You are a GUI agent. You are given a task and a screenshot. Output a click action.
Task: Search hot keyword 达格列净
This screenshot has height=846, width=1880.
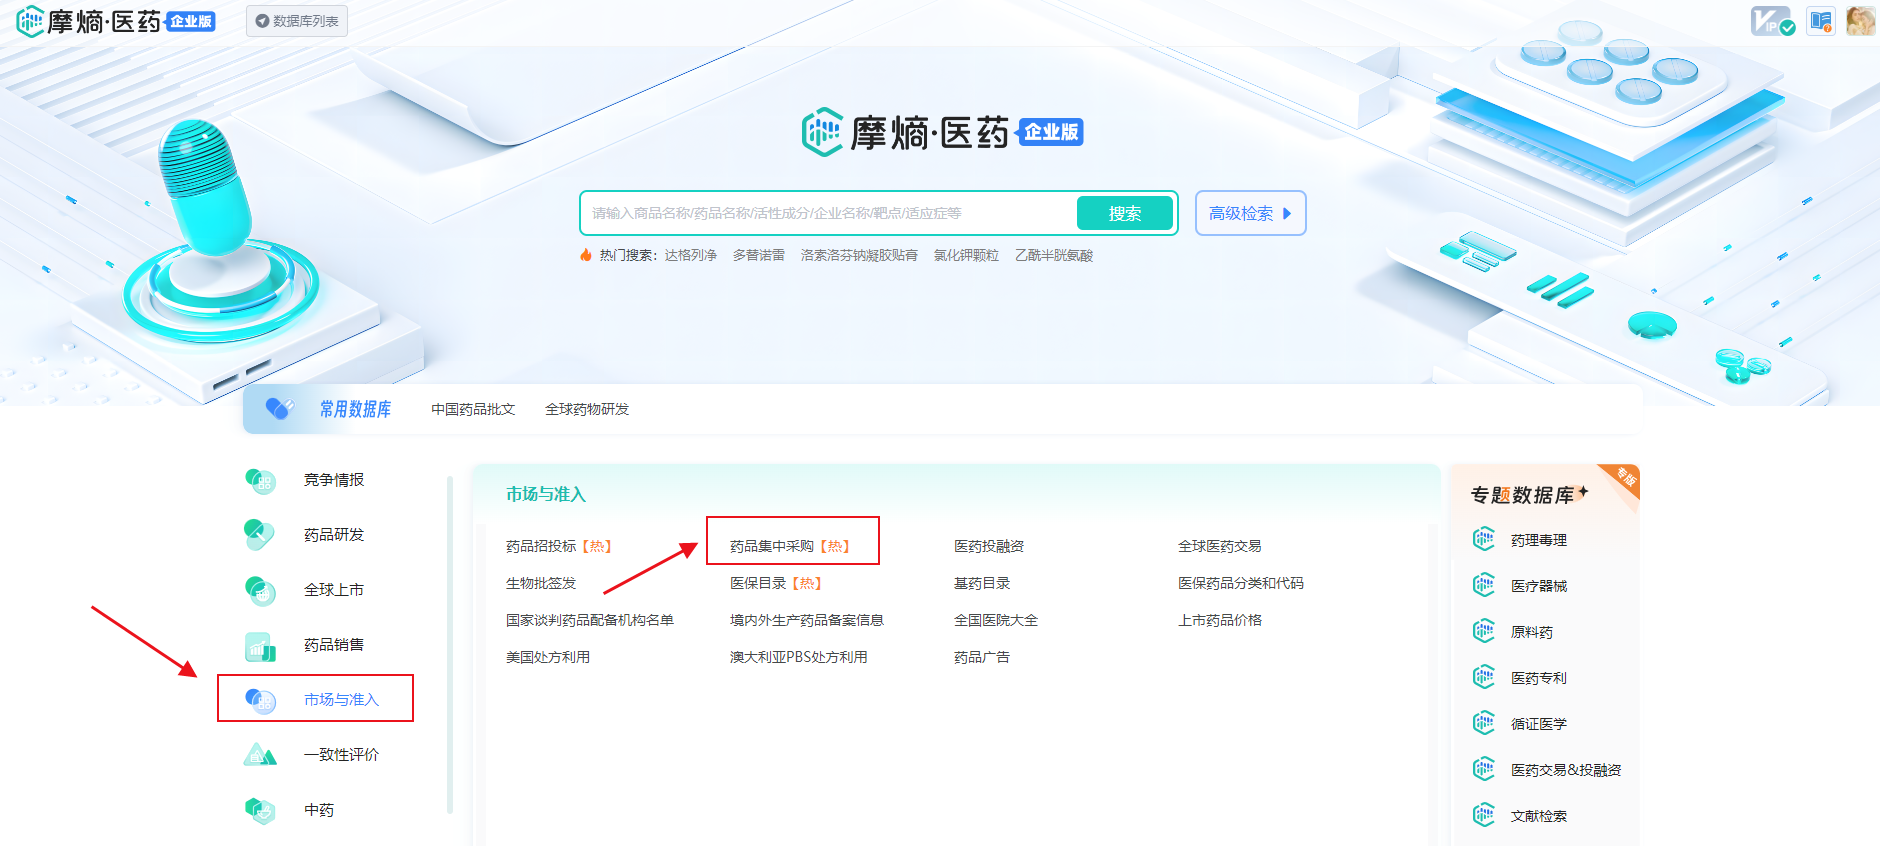click(x=691, y=255)
